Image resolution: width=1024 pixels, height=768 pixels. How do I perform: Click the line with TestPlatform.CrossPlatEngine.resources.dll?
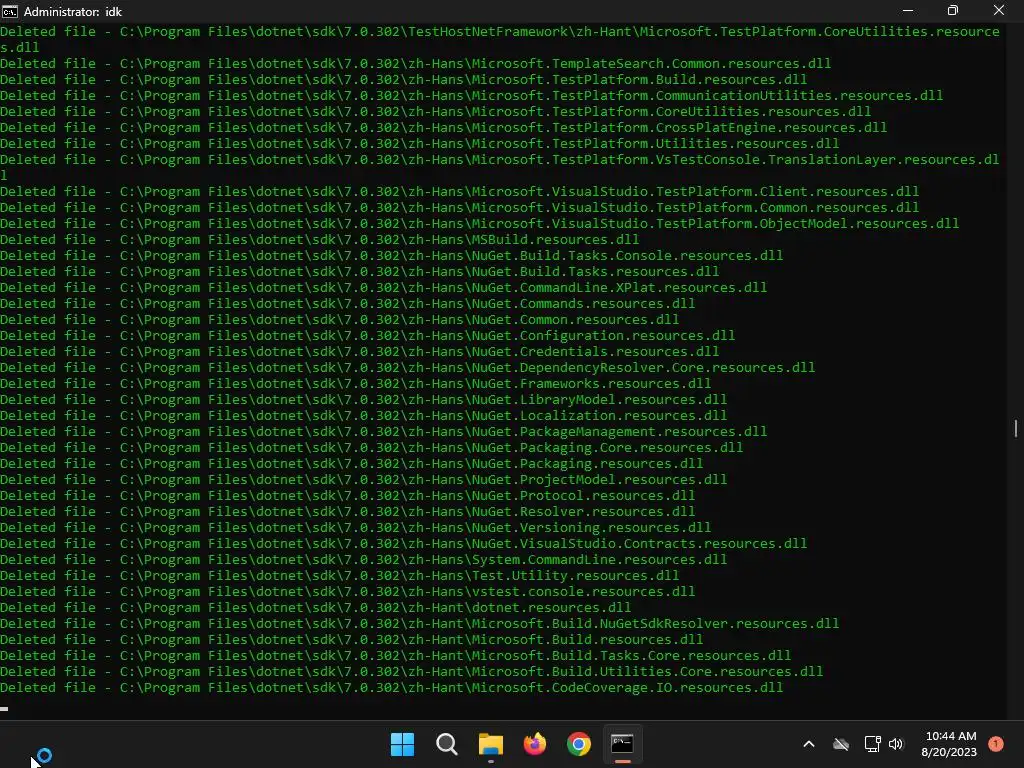pyautogui.click(x=443, y=127)
